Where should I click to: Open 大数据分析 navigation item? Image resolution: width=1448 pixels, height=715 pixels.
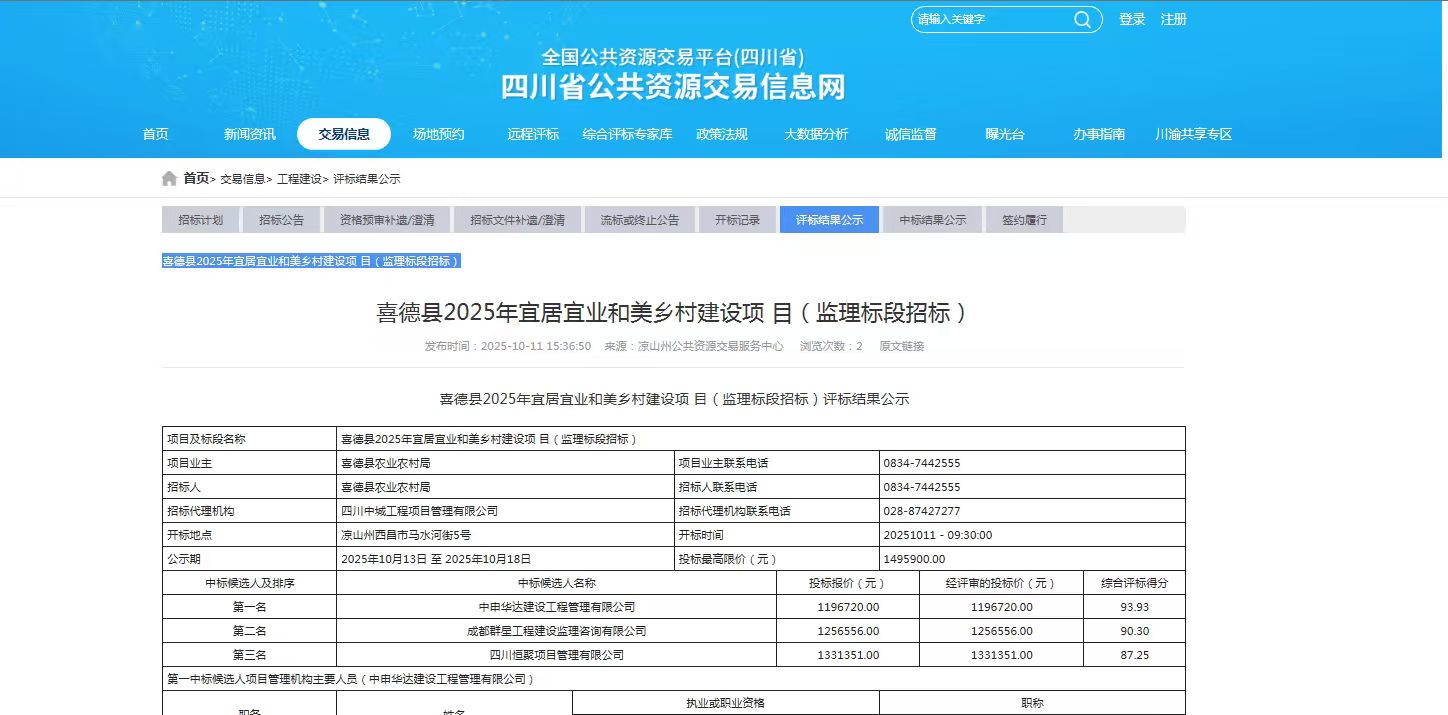(816, 134)
